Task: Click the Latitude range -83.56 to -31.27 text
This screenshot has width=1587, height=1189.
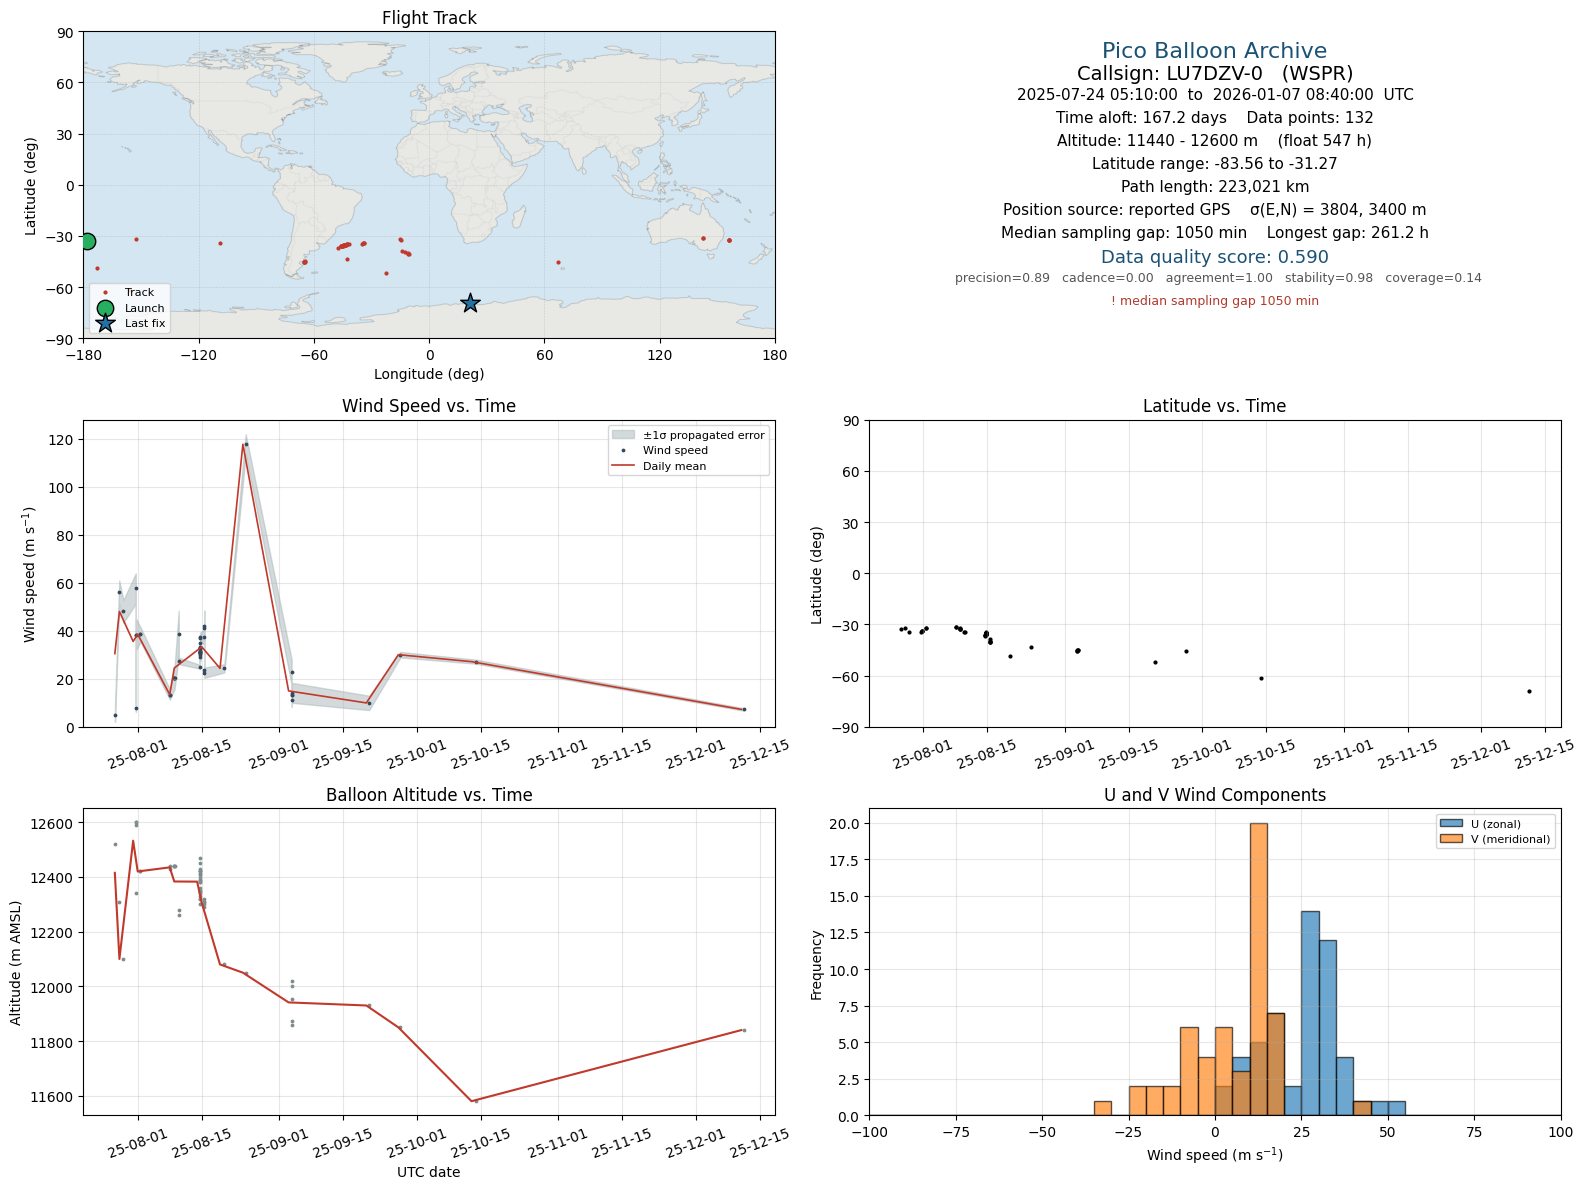Action: 1214,164
